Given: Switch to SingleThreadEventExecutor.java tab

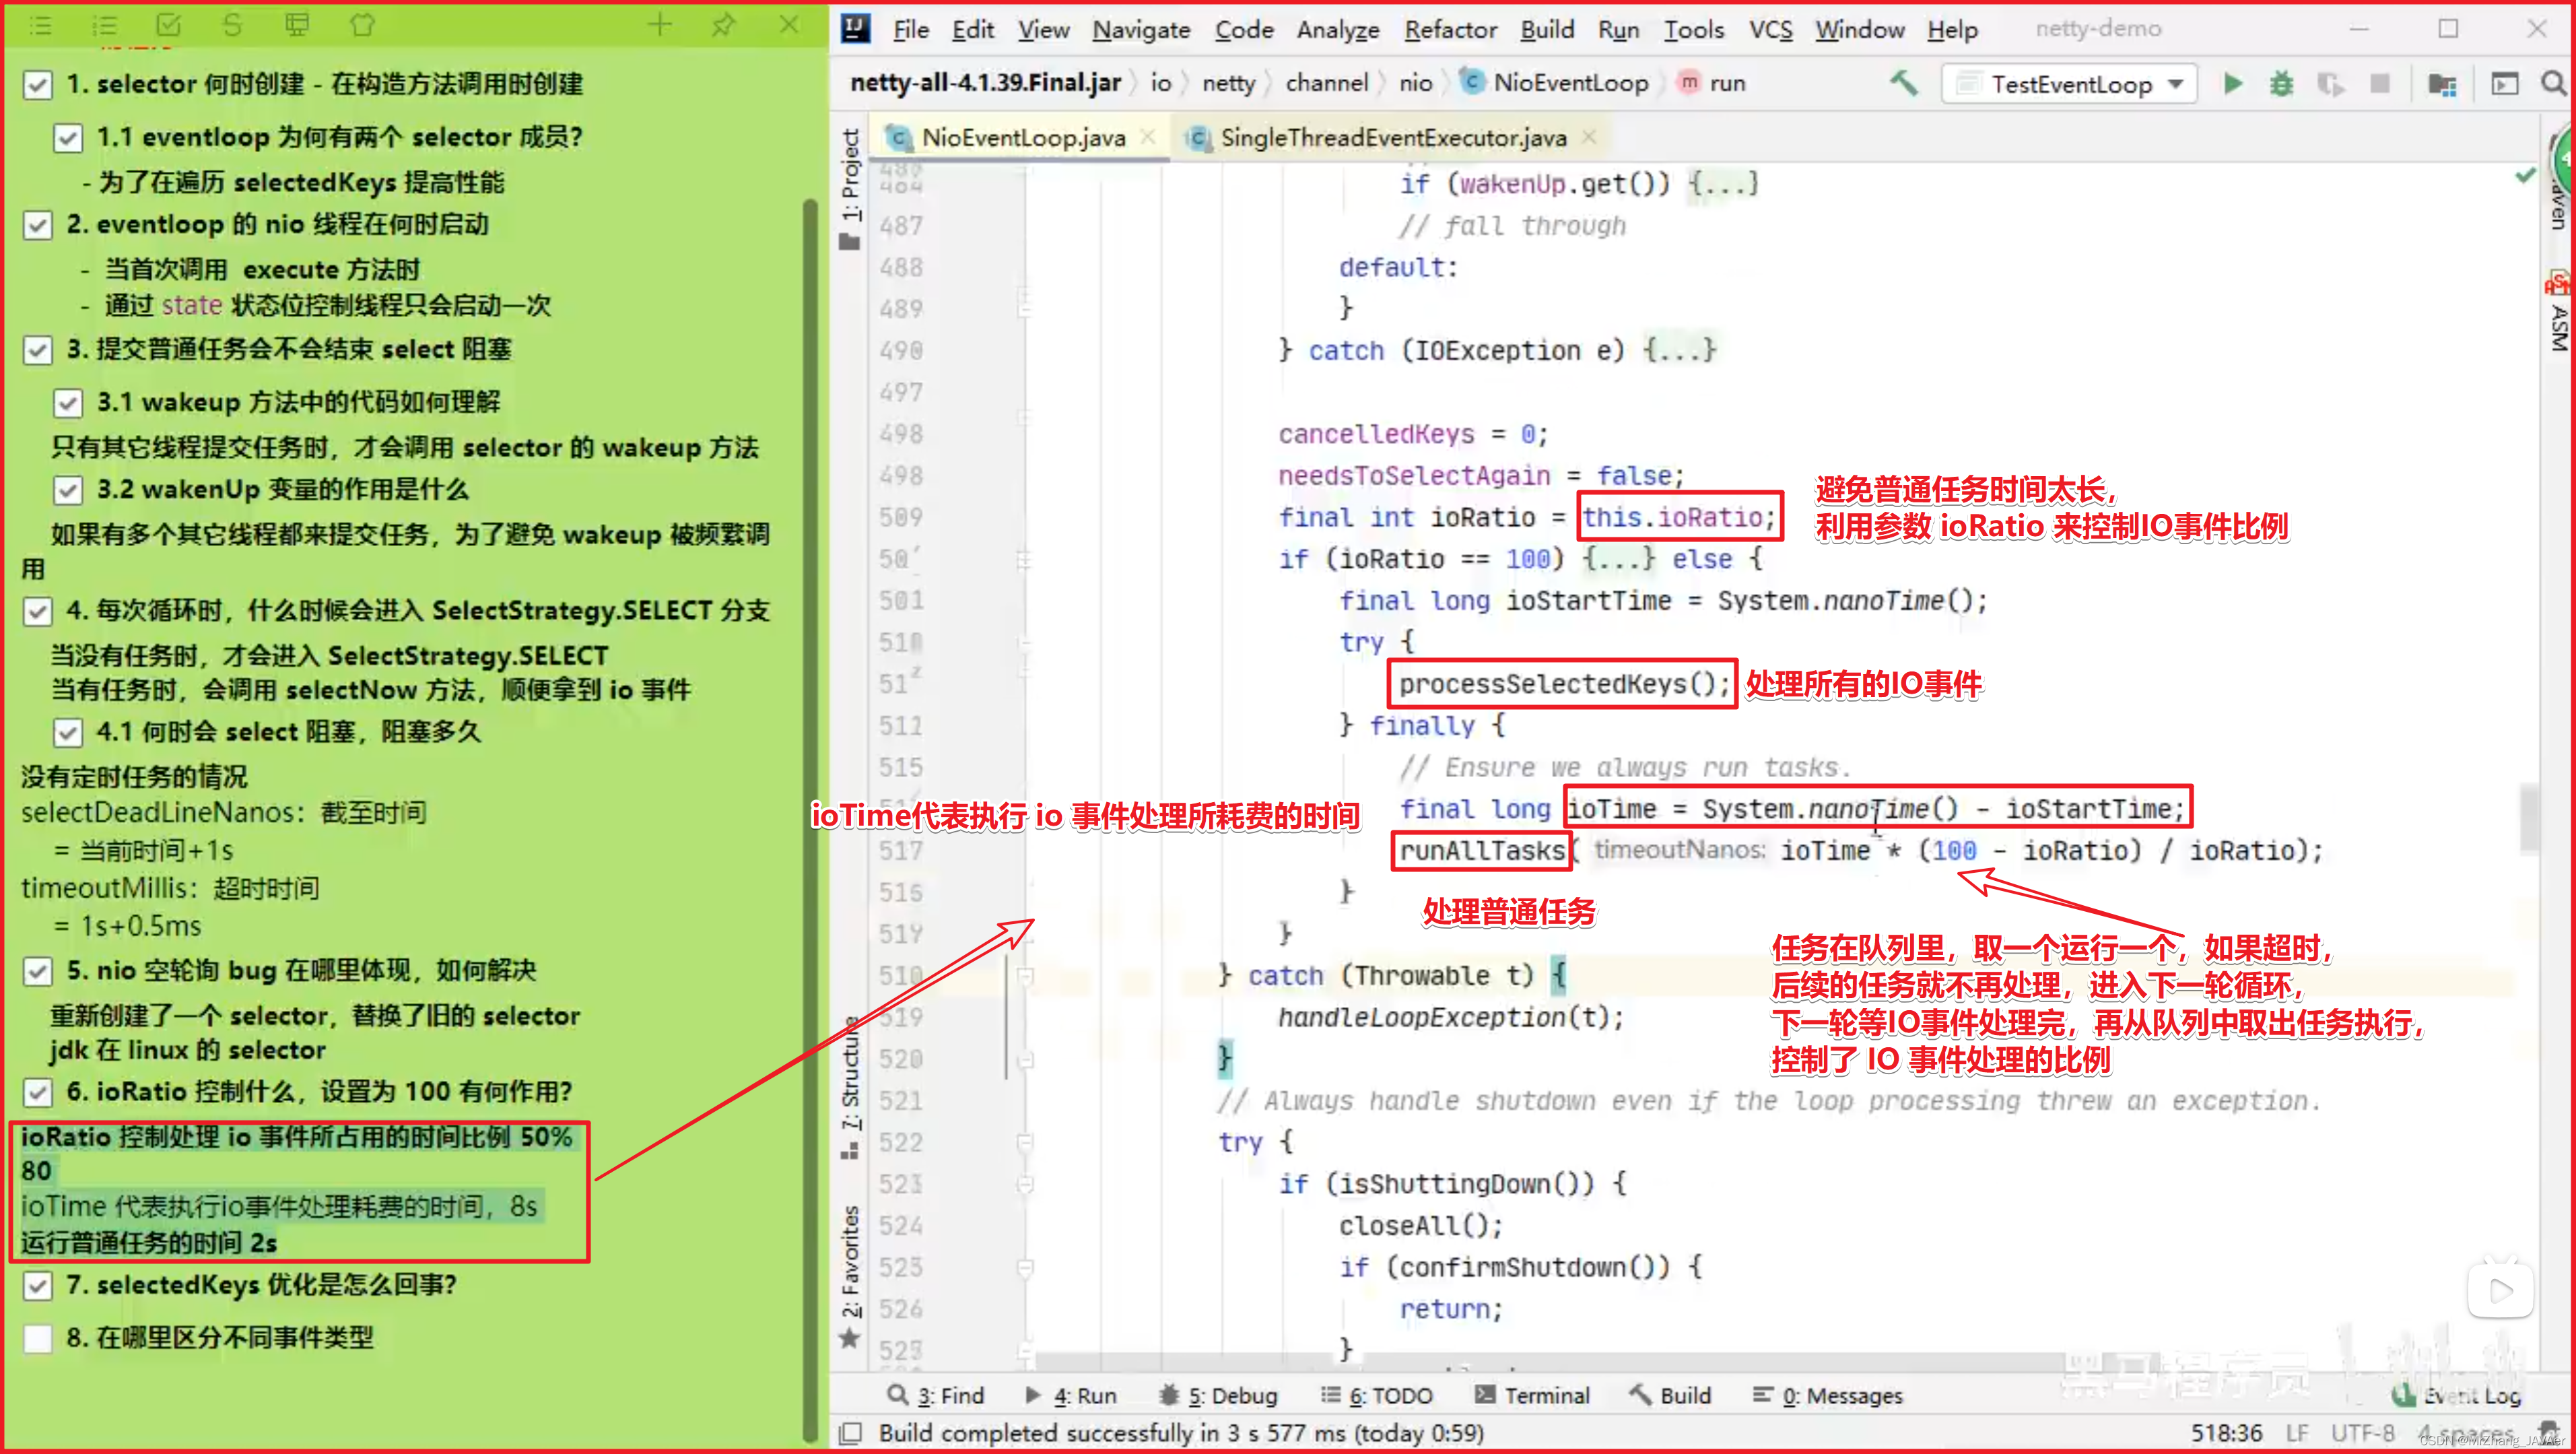Looking at the screenshot, I should pyautogui.click(x=1393, y=138).
